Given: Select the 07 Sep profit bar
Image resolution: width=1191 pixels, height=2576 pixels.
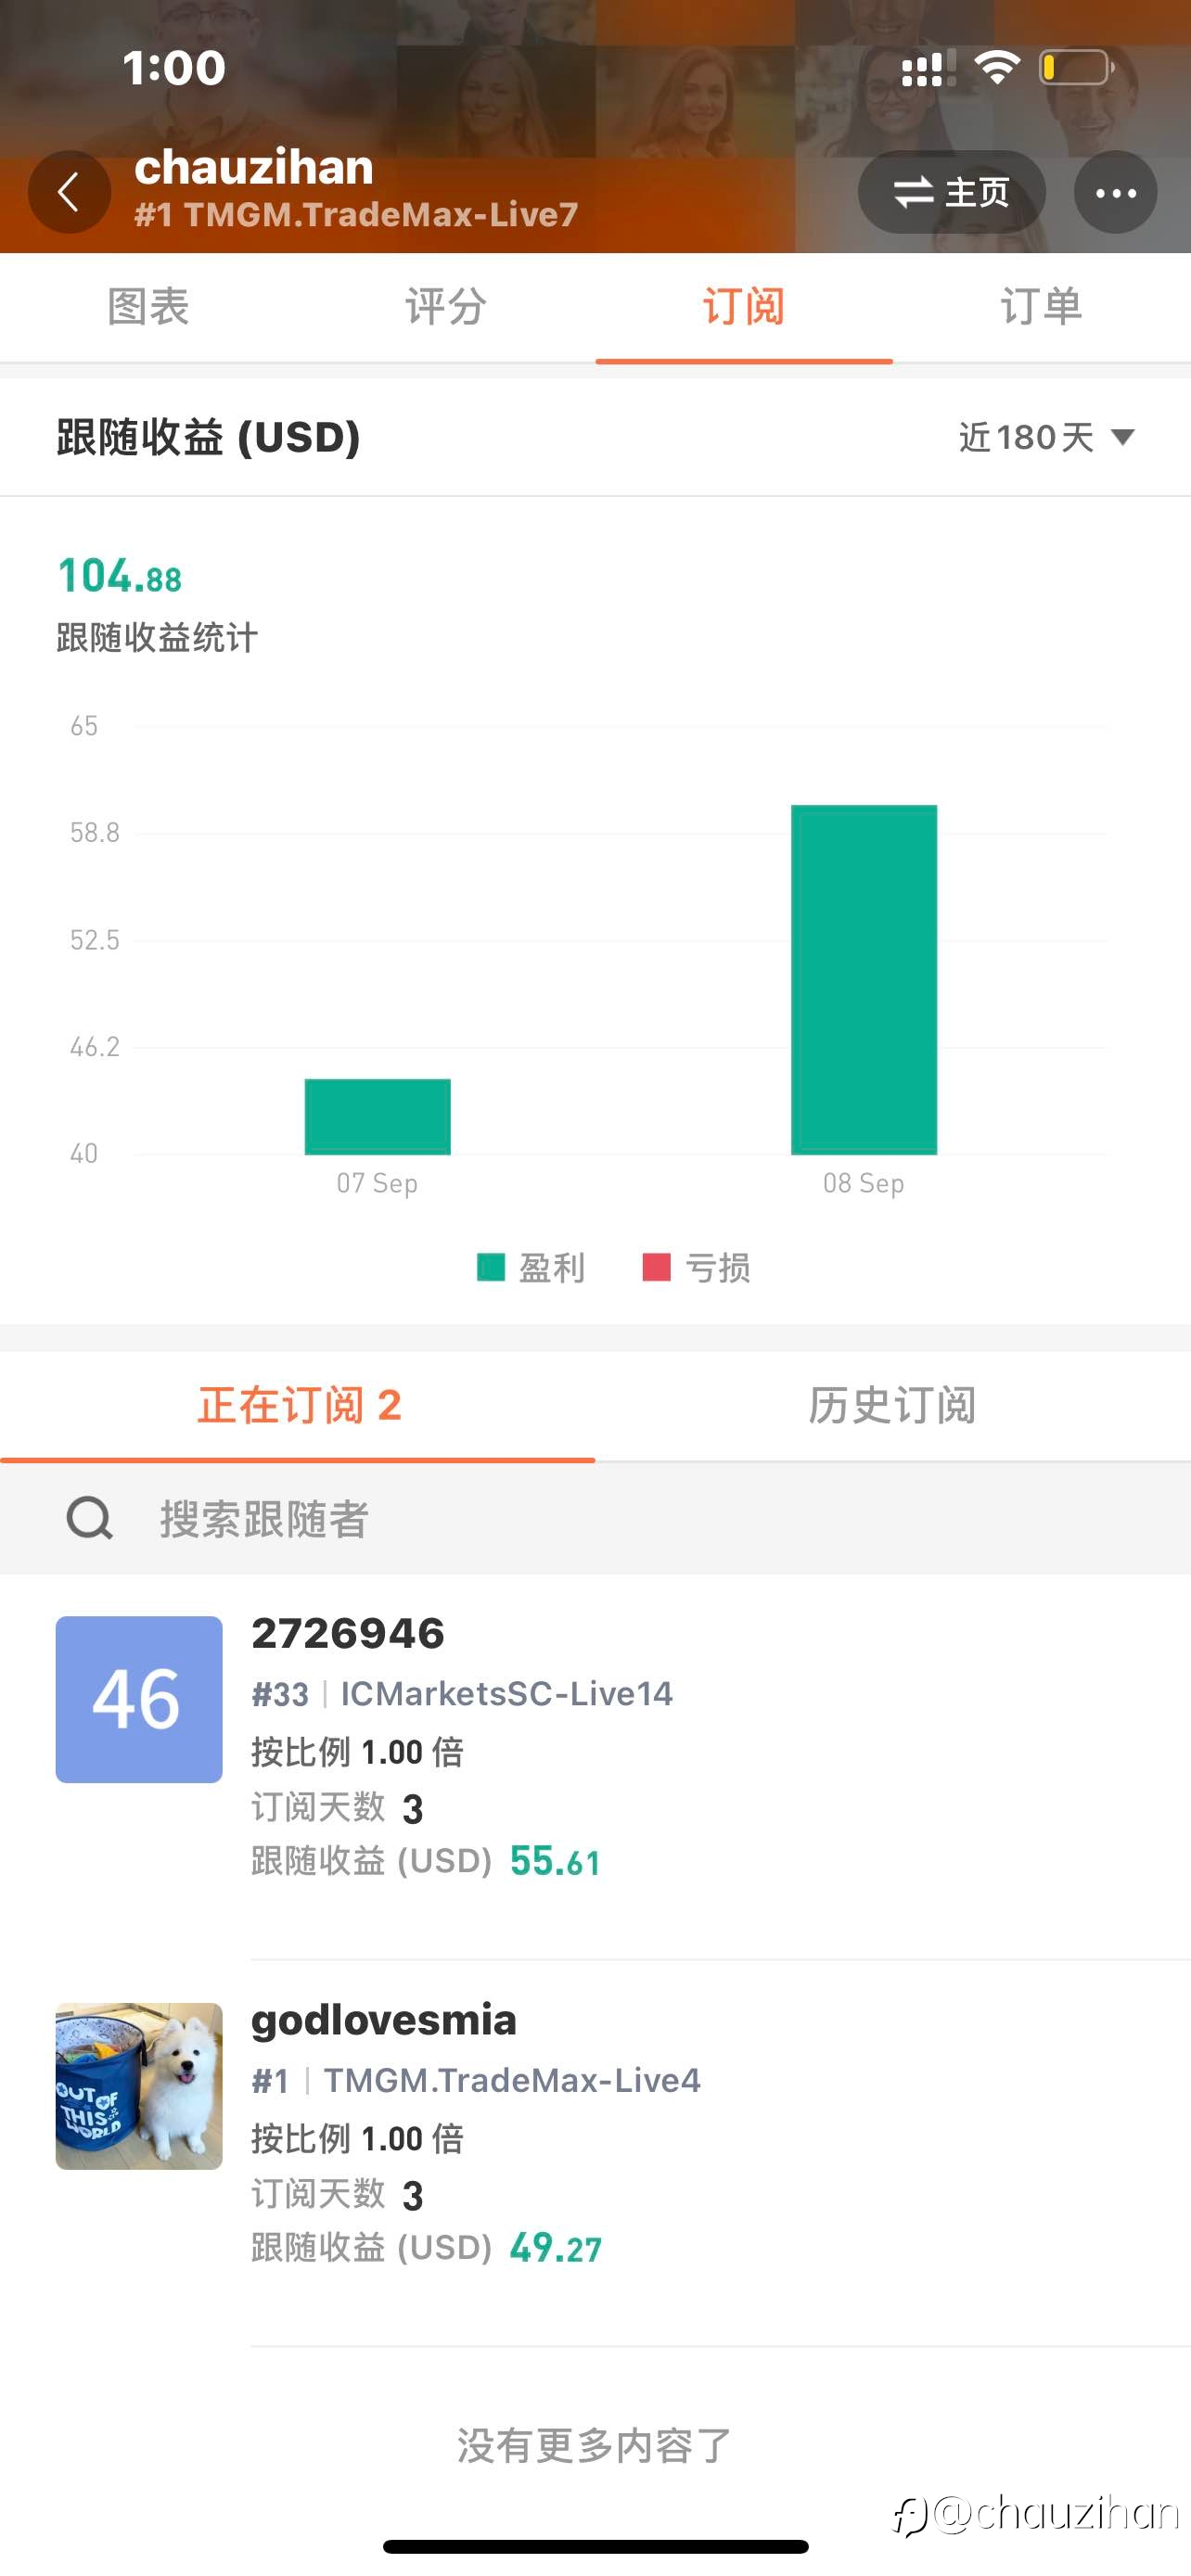Looking at the screenshot, I should click(377, 1116).
